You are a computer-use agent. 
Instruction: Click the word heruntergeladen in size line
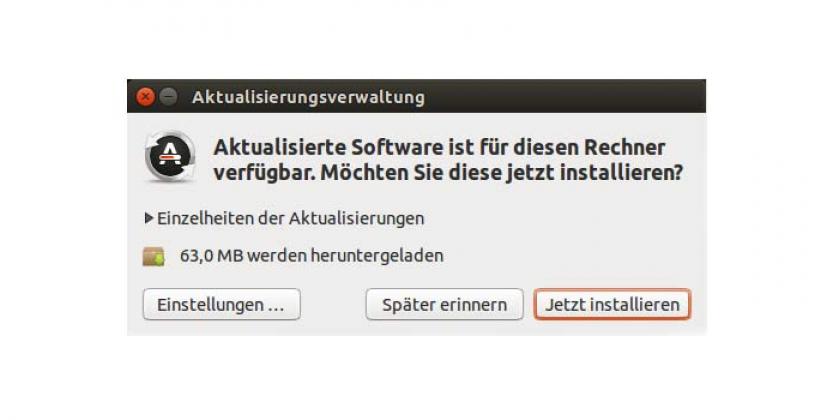point(376,256)
